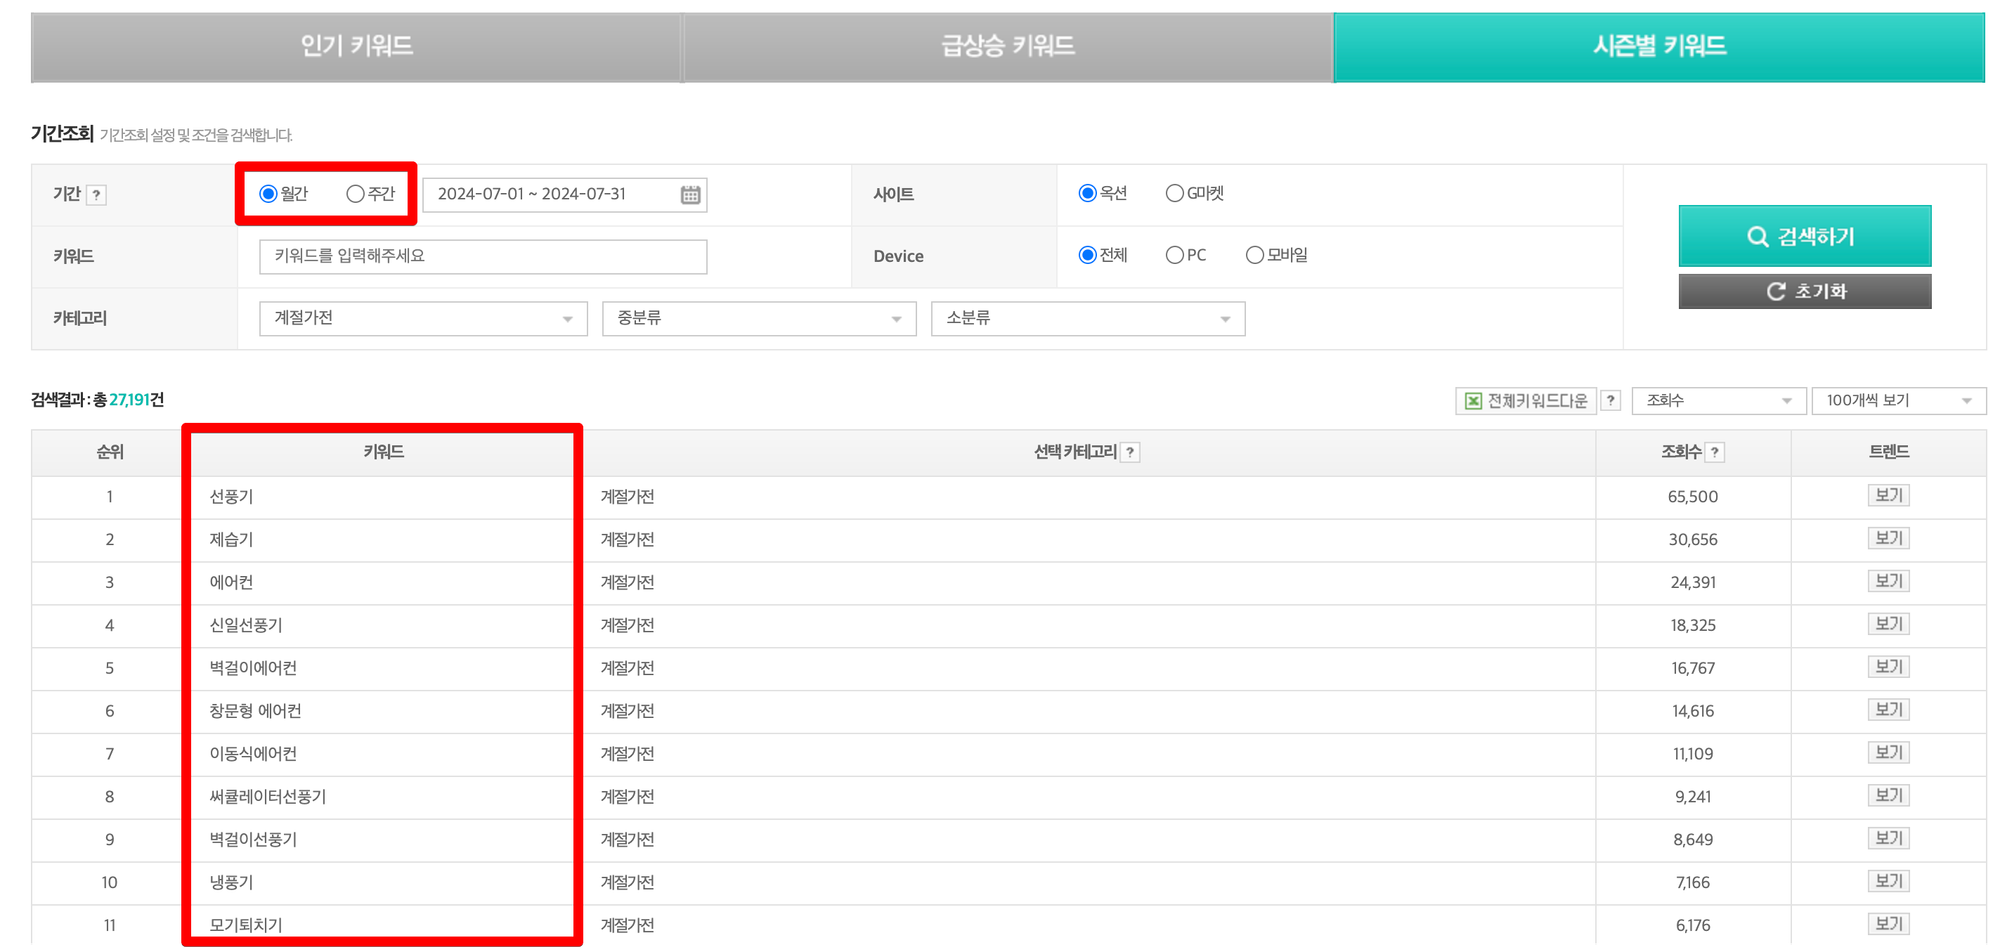Open the calendar date picker icon
Screen dimensions: 2000x949
tap(690, 194)
